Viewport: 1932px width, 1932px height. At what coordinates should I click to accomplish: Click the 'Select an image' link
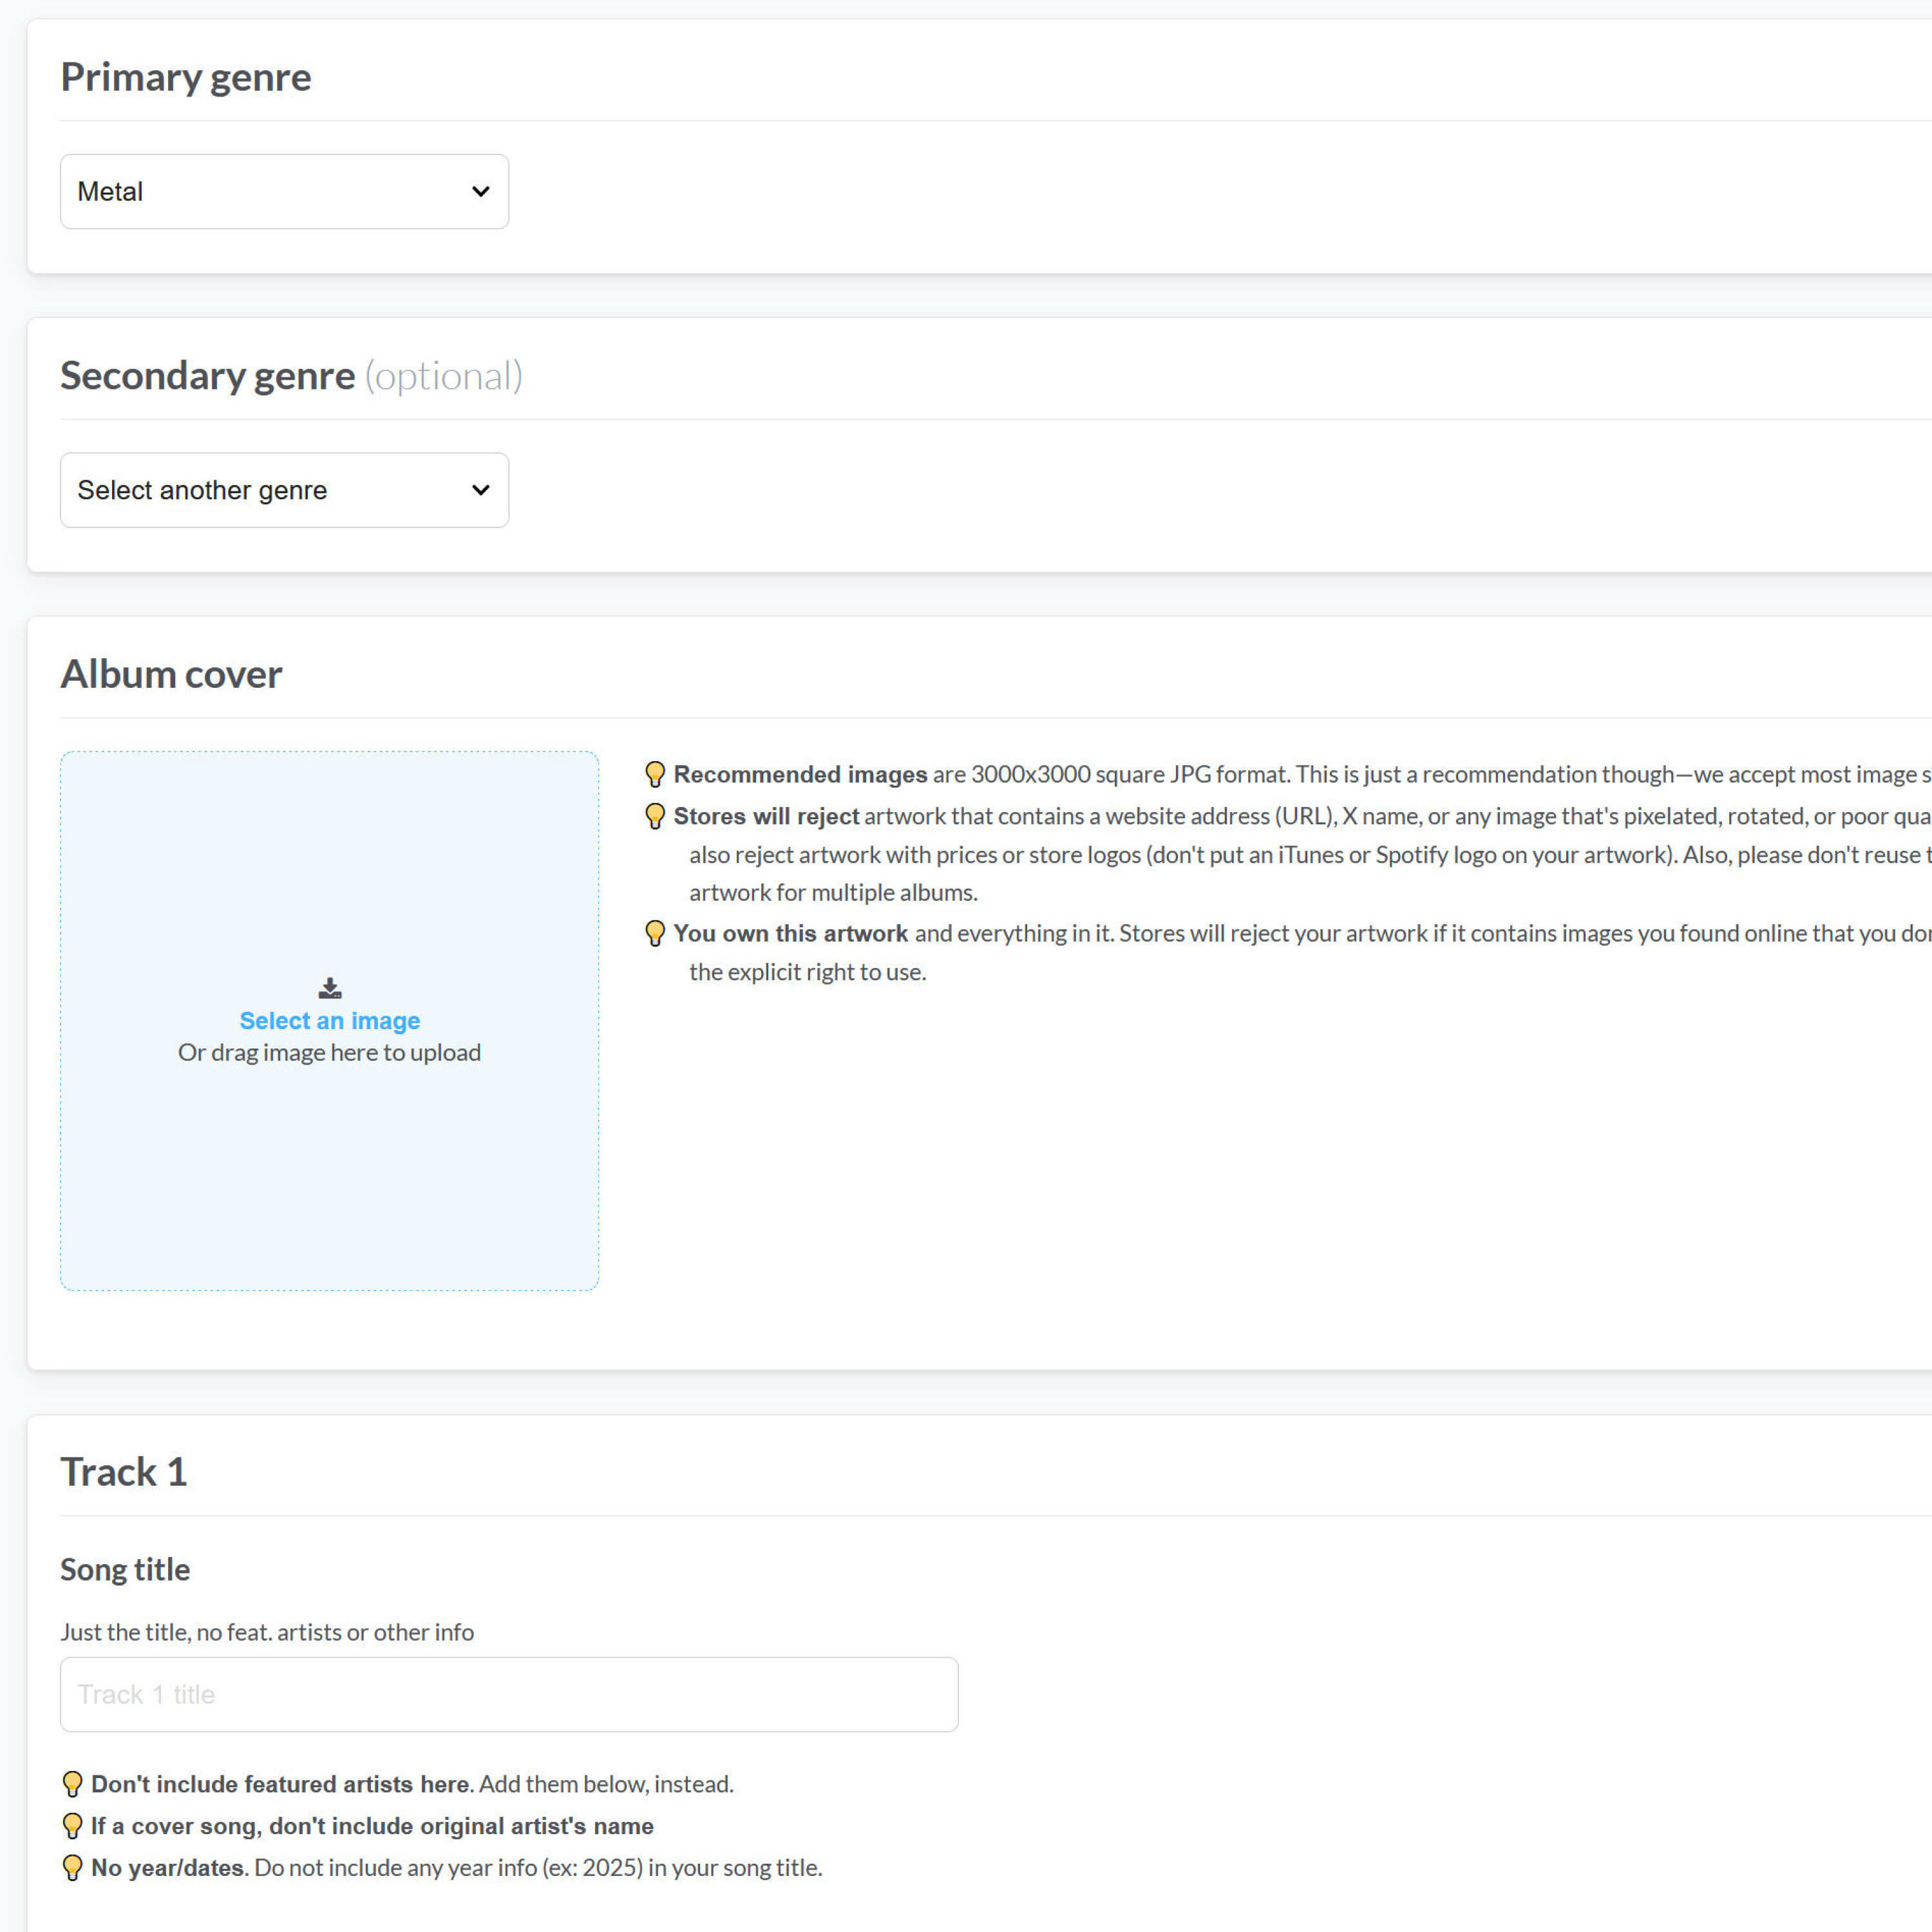click(x=330, y=1021)
